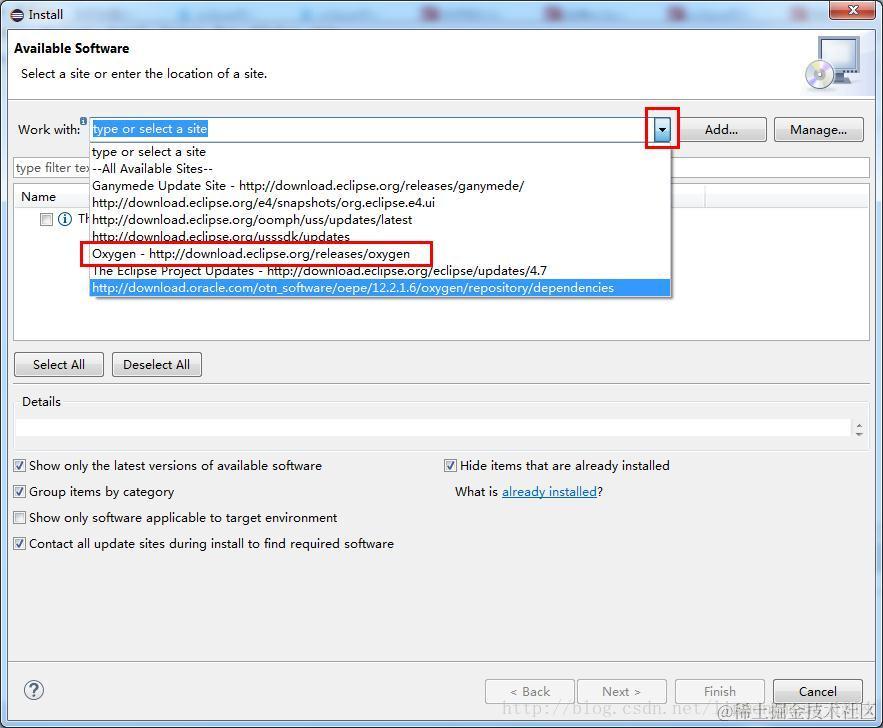Open help via the question mark icon
The width and height of the screenshot is (883, 728).
34,690
